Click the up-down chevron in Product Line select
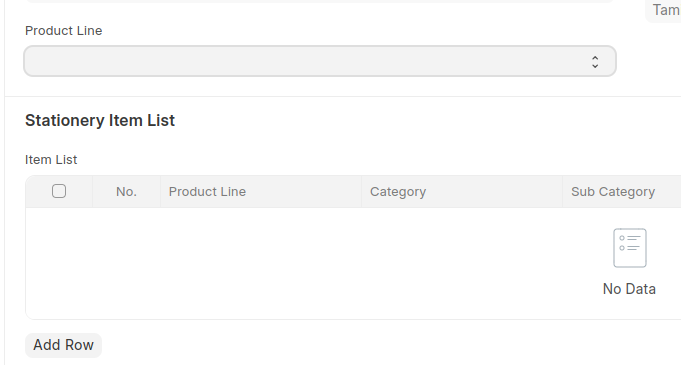This screenshot has height=365, width=681. coord(595,62)
